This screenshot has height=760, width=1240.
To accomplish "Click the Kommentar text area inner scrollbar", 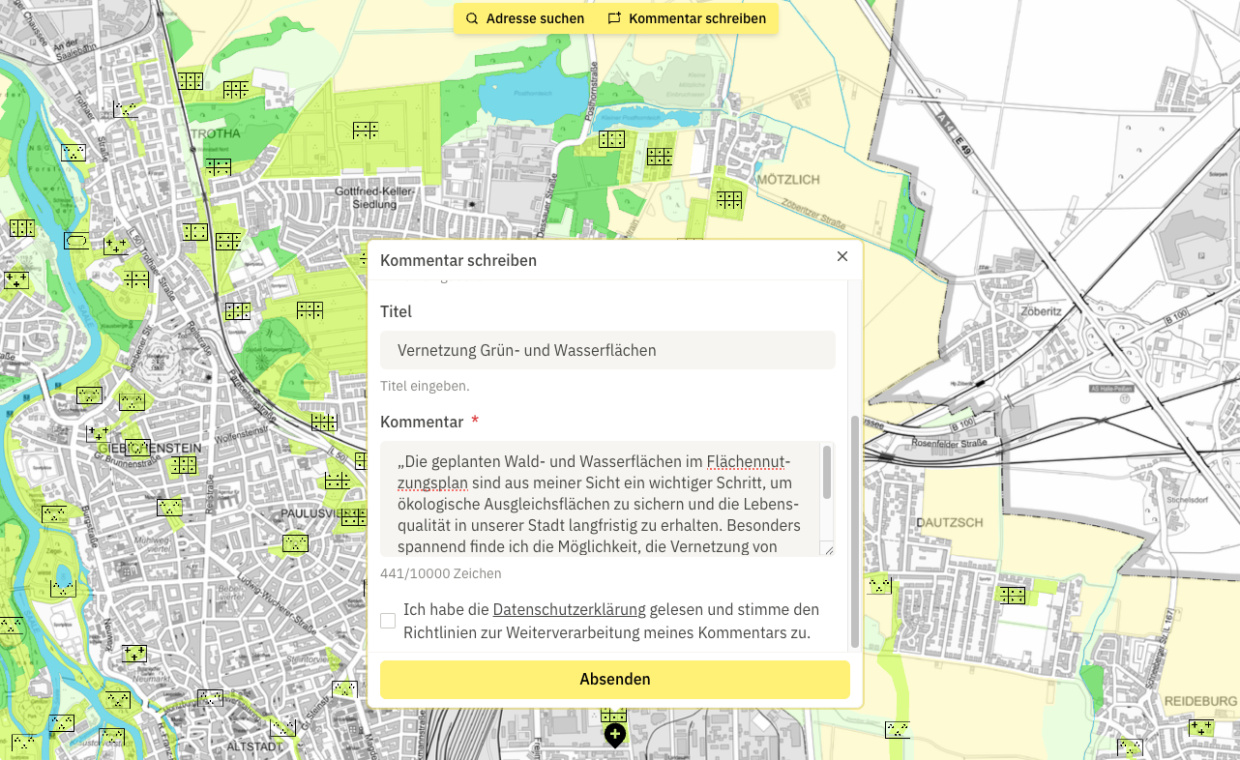I will [827, 472].
